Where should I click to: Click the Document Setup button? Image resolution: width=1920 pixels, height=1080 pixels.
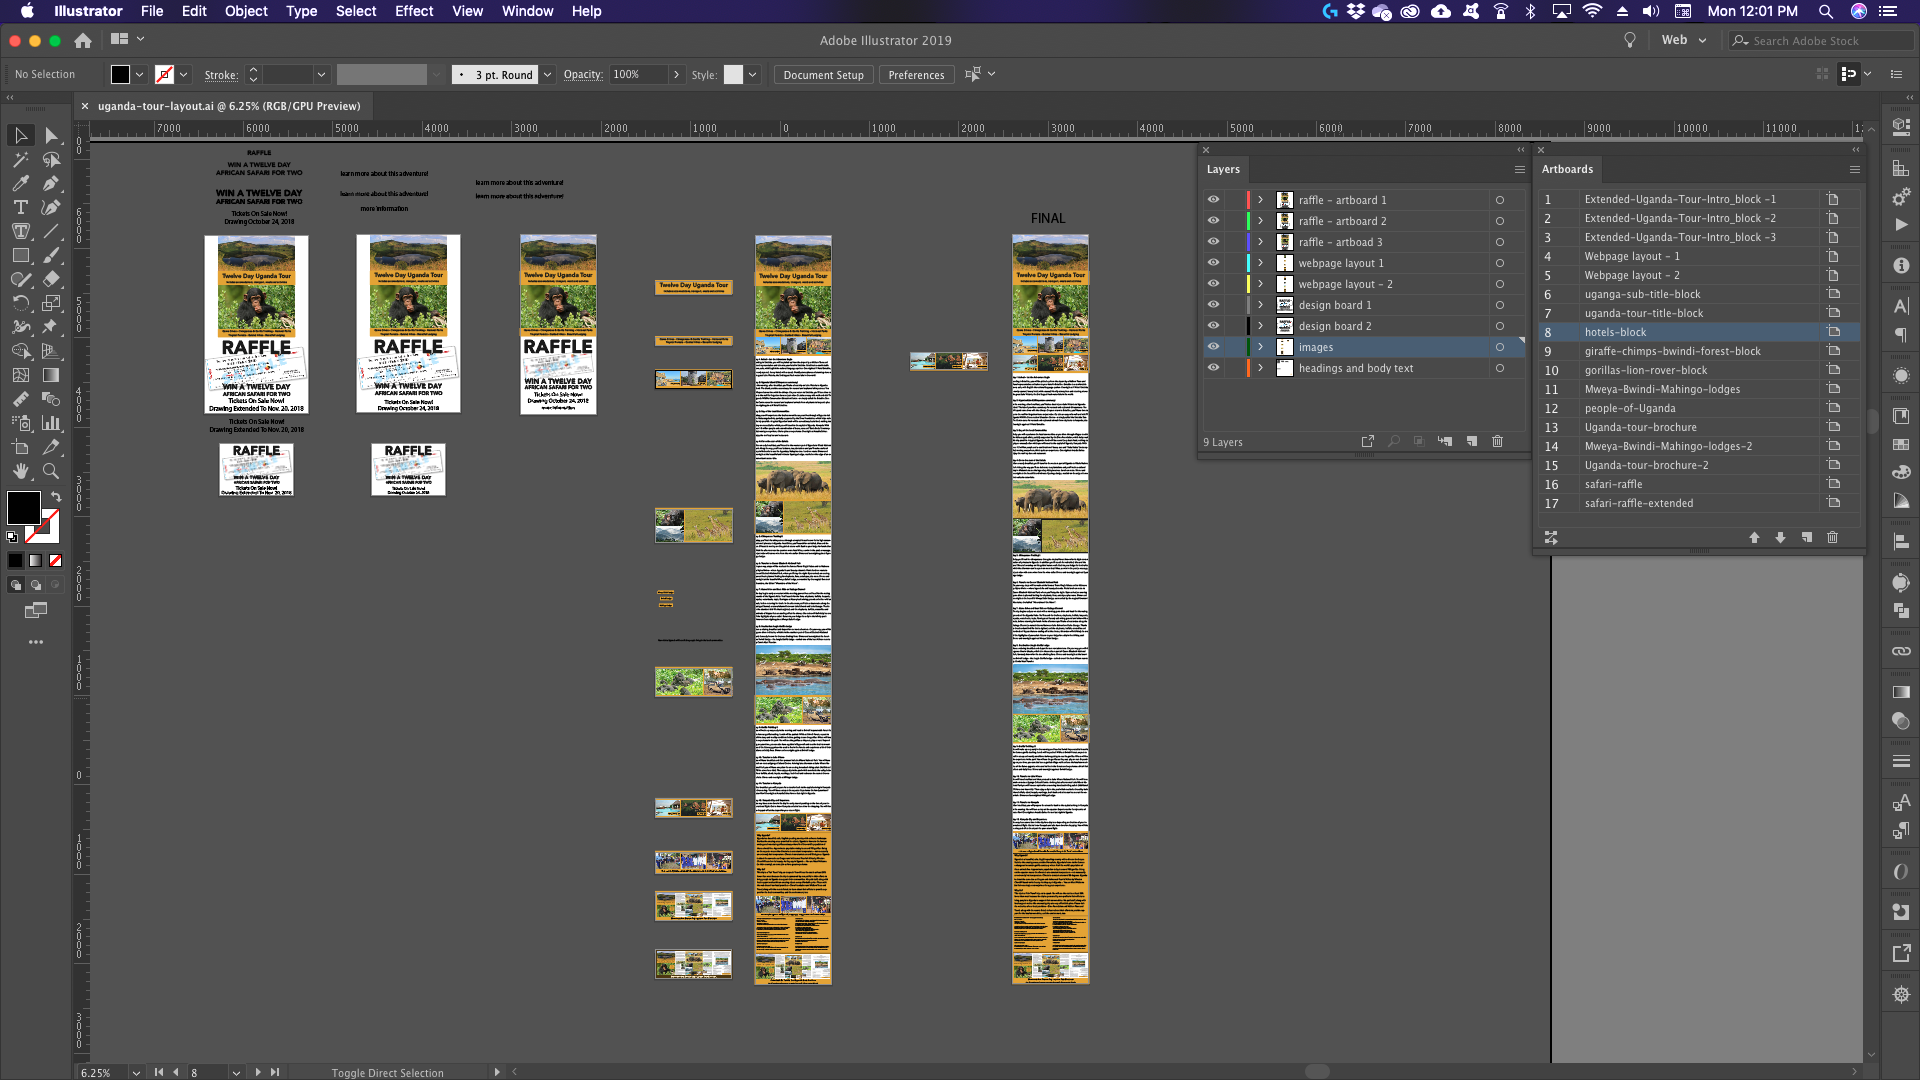[x=823, y=74]
